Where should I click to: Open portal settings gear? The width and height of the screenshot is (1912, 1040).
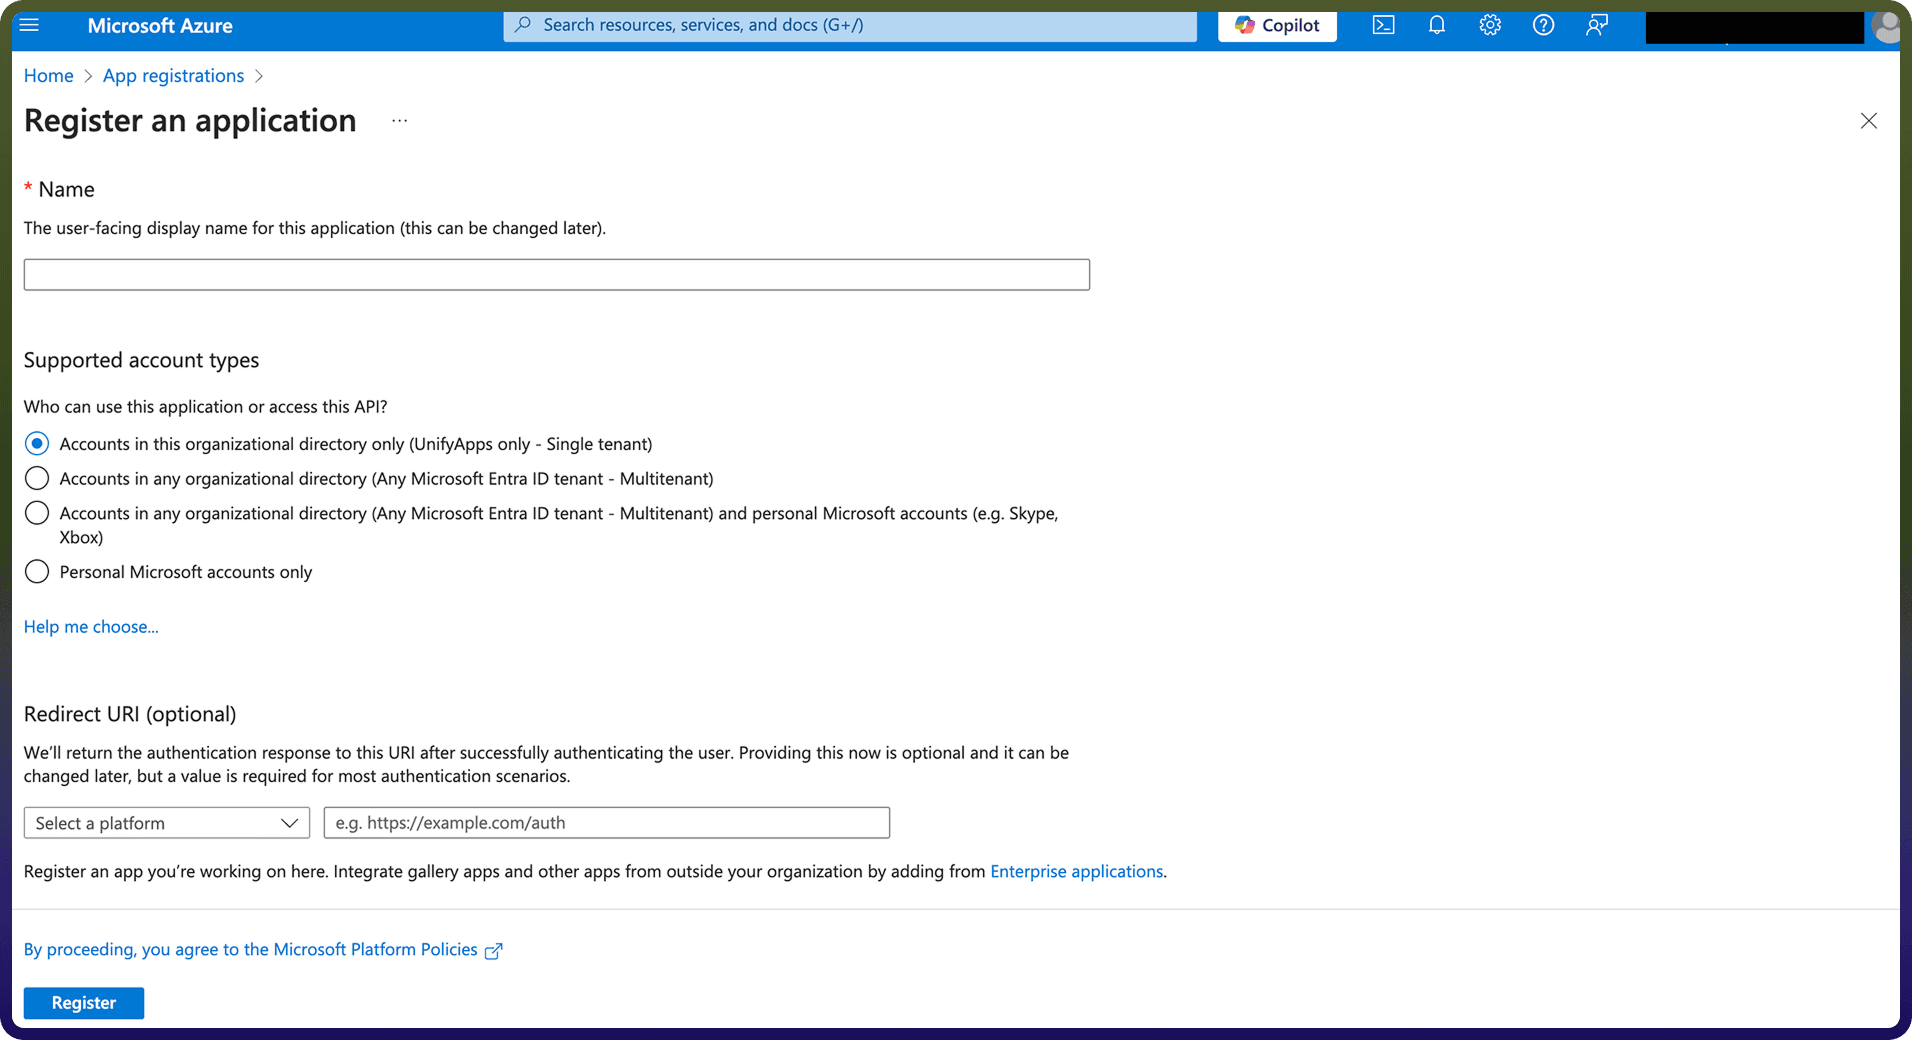coord(1490,25)
